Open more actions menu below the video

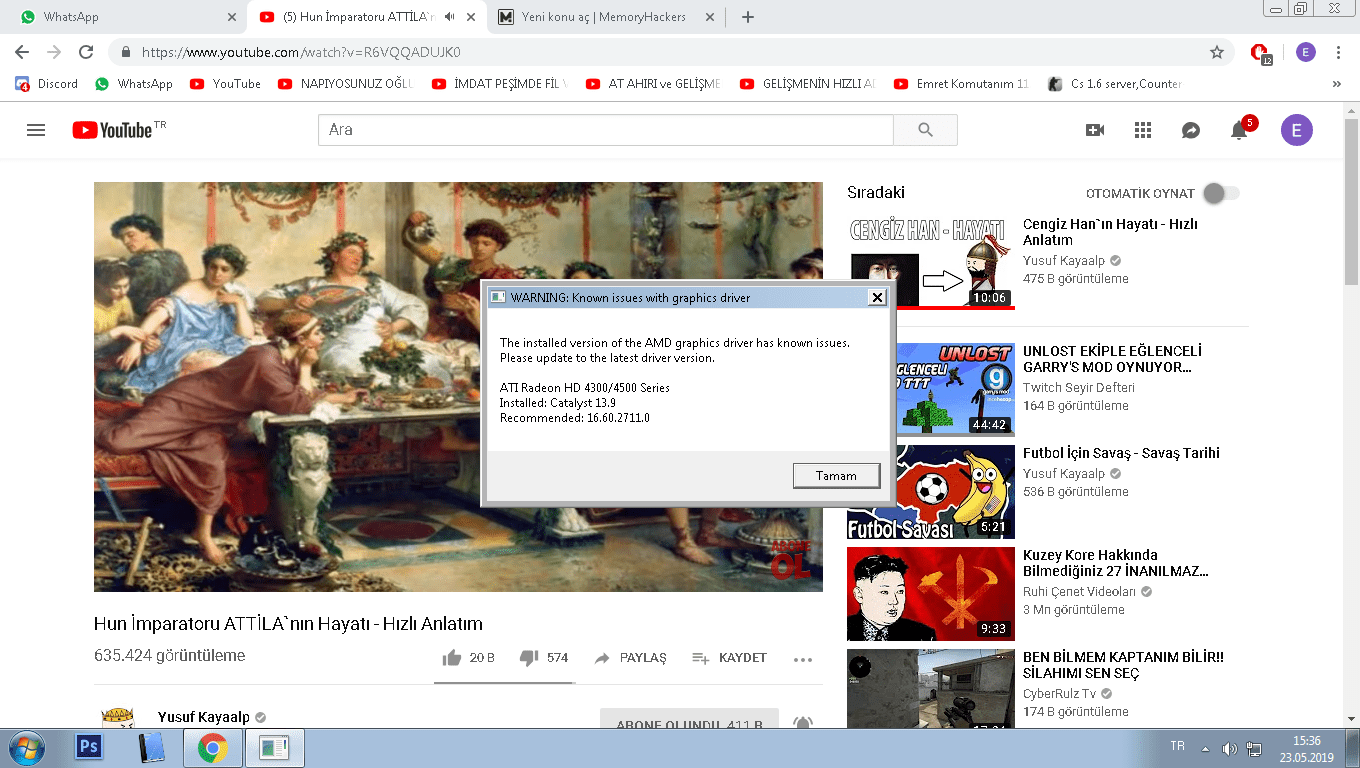(x=802, y=659)
